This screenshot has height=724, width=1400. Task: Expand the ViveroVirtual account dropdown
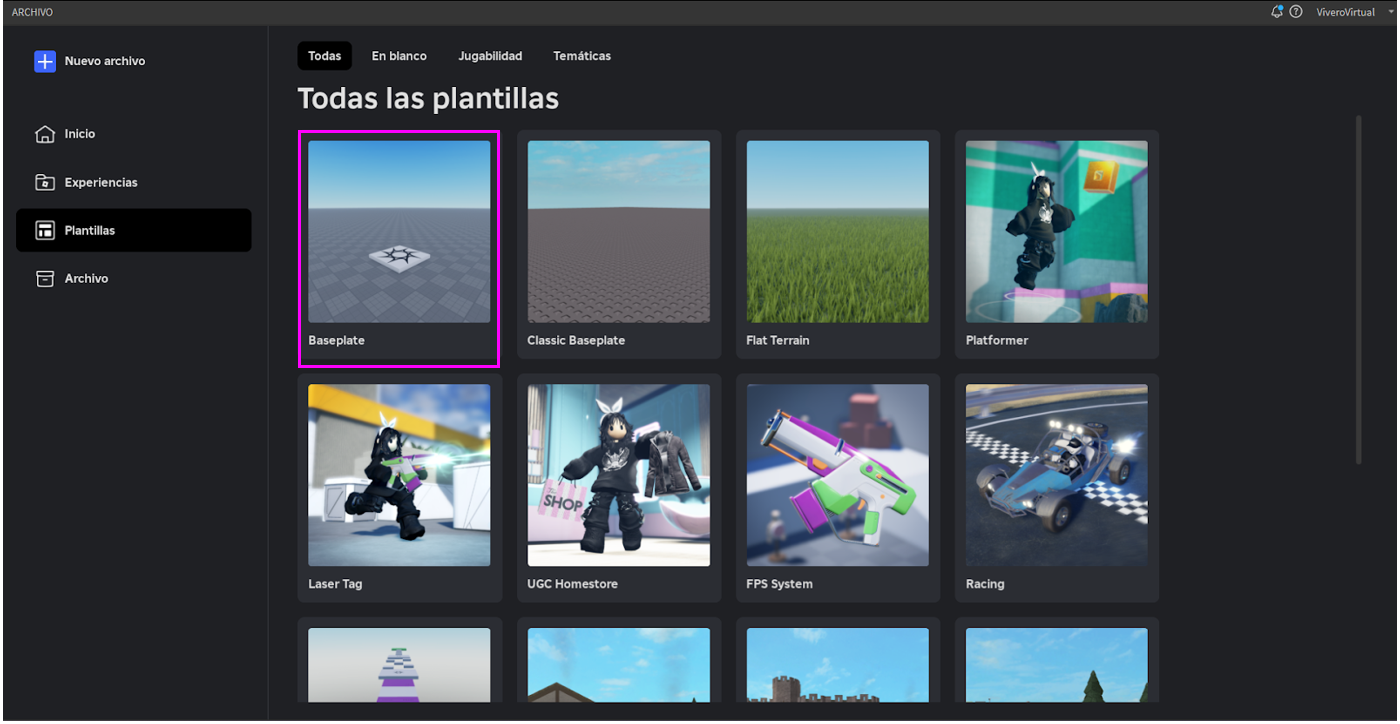[x=1391, y=12]
